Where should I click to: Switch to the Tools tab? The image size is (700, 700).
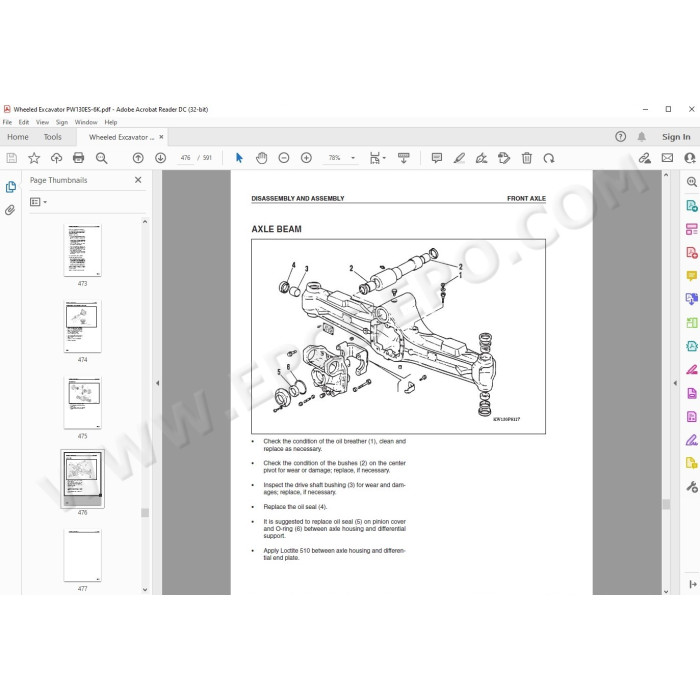click(x=53, y=137)
